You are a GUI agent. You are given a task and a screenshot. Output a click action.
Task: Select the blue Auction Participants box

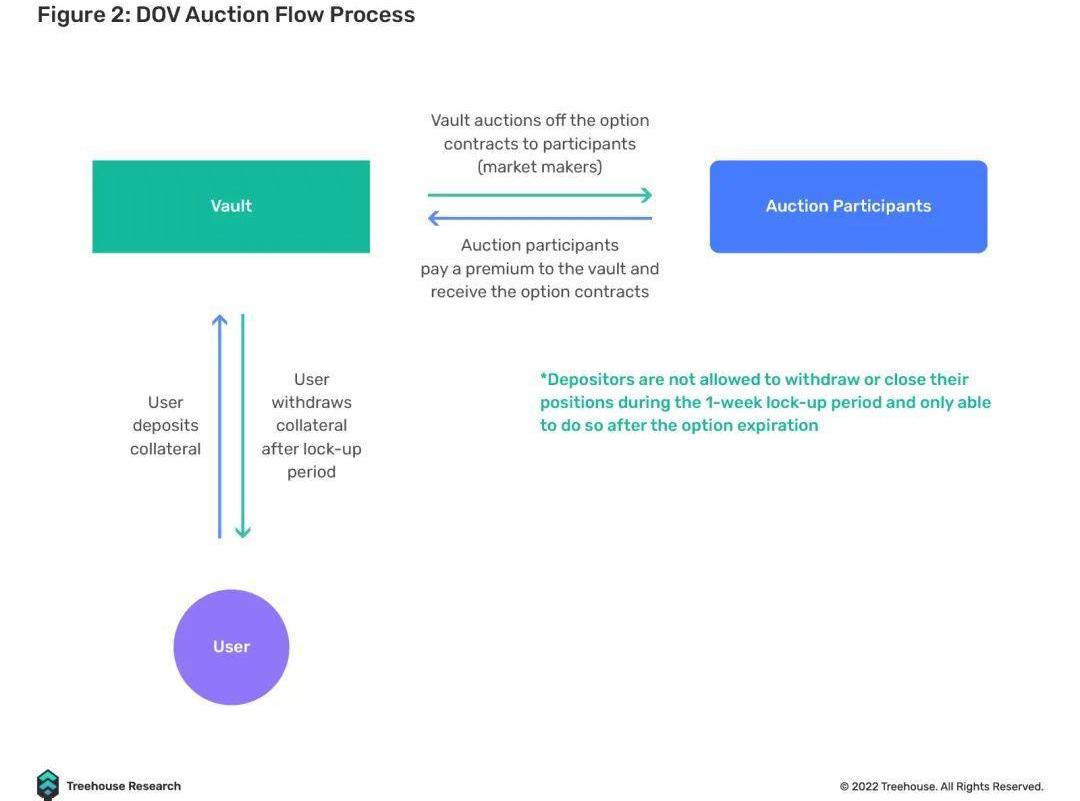coord(848,206)
